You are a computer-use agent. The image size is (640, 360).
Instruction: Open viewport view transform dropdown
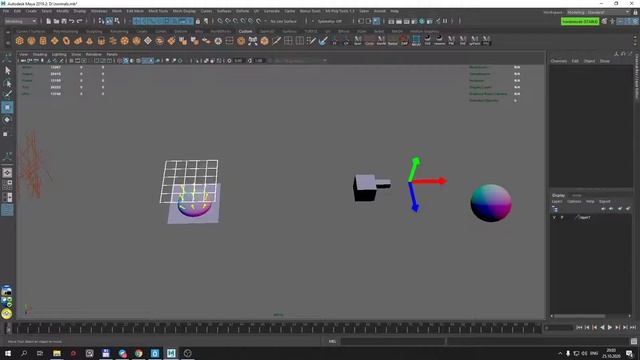point(300,61)
